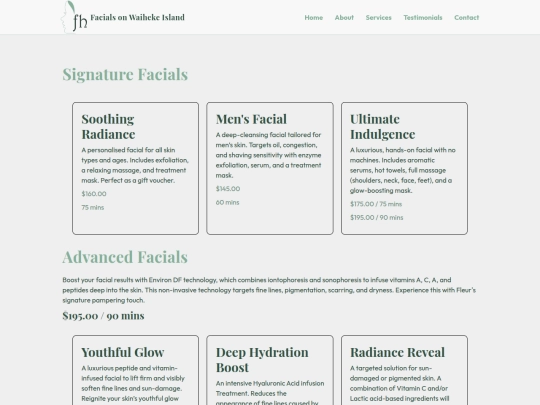
Task: Open the Facials on Waiheke Island site title
Action: click(137, 17)
